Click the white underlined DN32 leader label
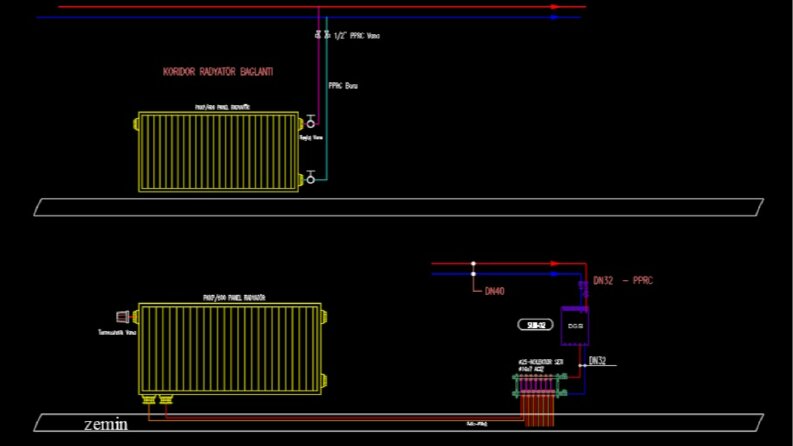Image resolution: width=793 pixels, height=446 pixels. 597,361
